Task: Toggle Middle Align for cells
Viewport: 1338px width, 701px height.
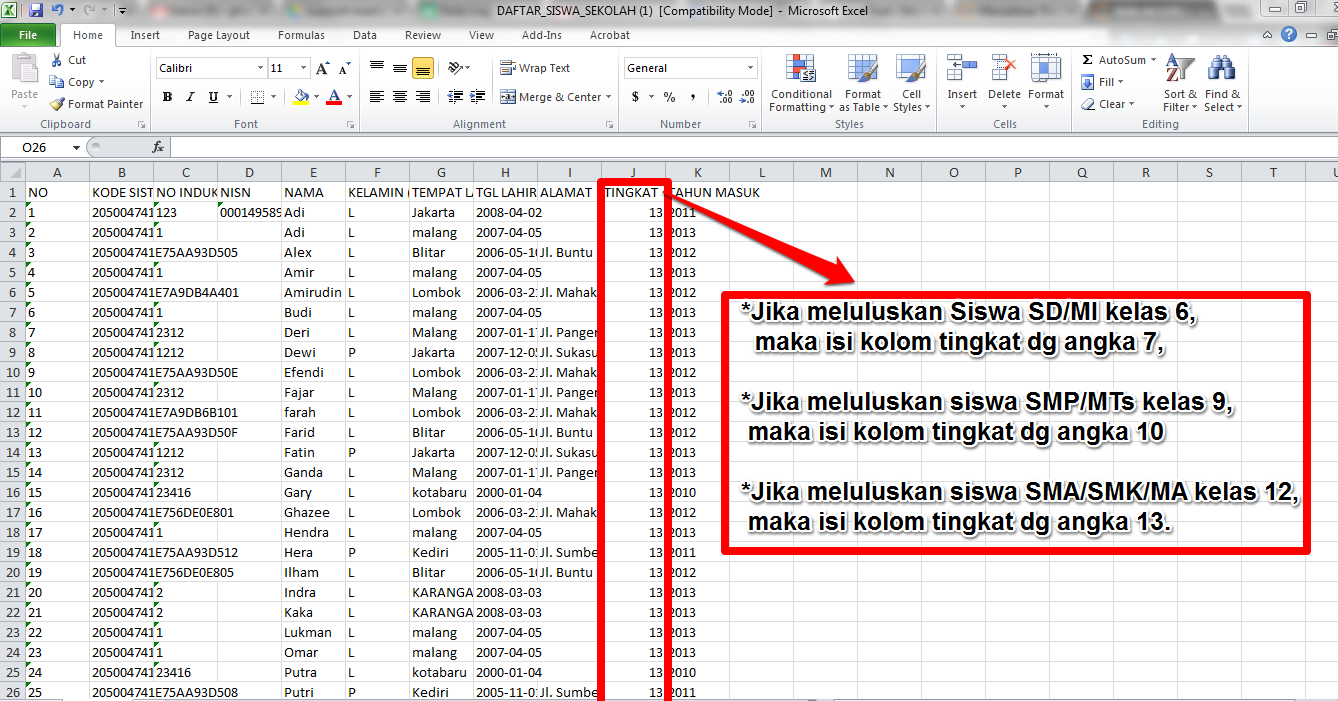Action: pos(400,68)
